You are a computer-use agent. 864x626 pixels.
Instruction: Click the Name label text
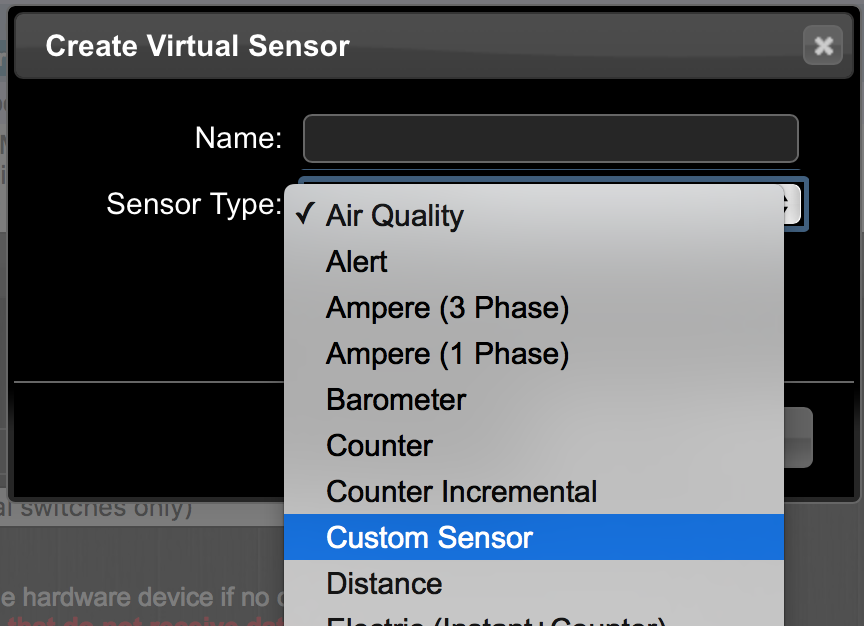click(x=238, y=138)
